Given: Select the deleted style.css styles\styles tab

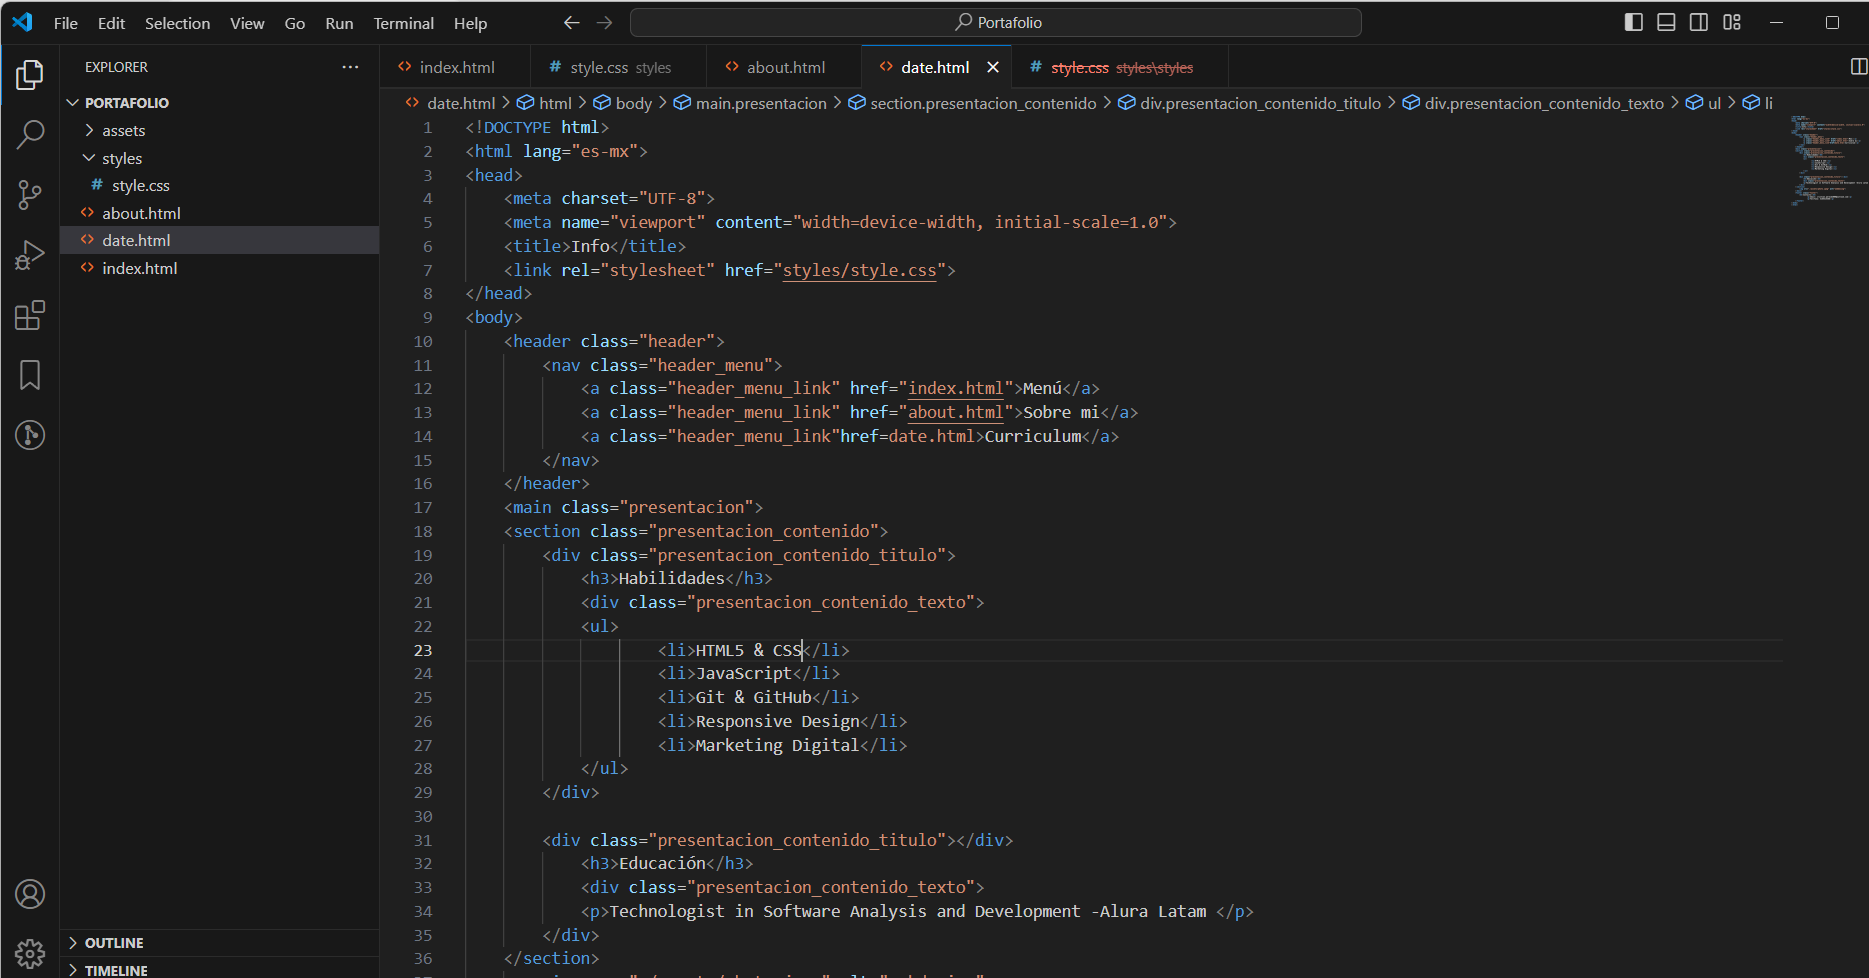Looking at the screenshot, I should [1120, 67].
